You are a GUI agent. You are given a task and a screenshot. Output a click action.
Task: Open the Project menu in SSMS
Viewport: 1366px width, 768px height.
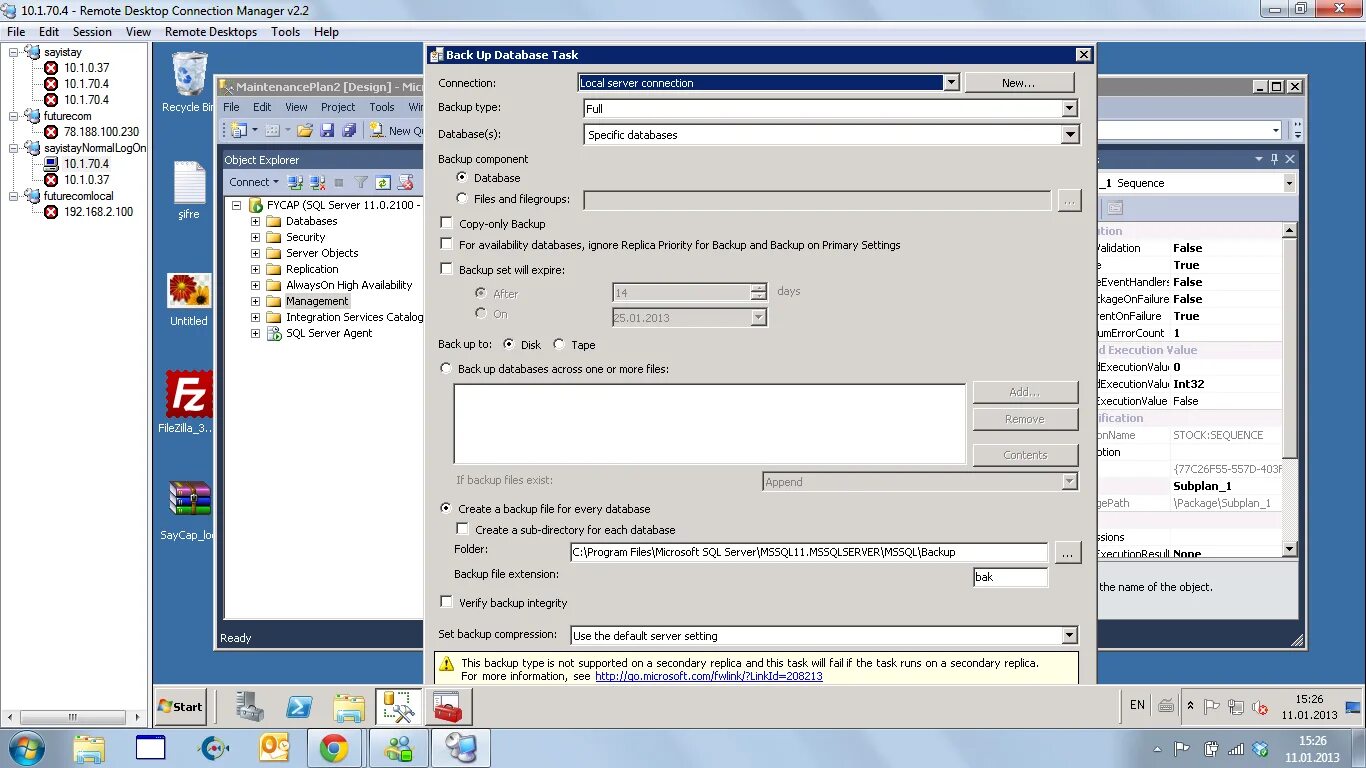tap(338, 107)
